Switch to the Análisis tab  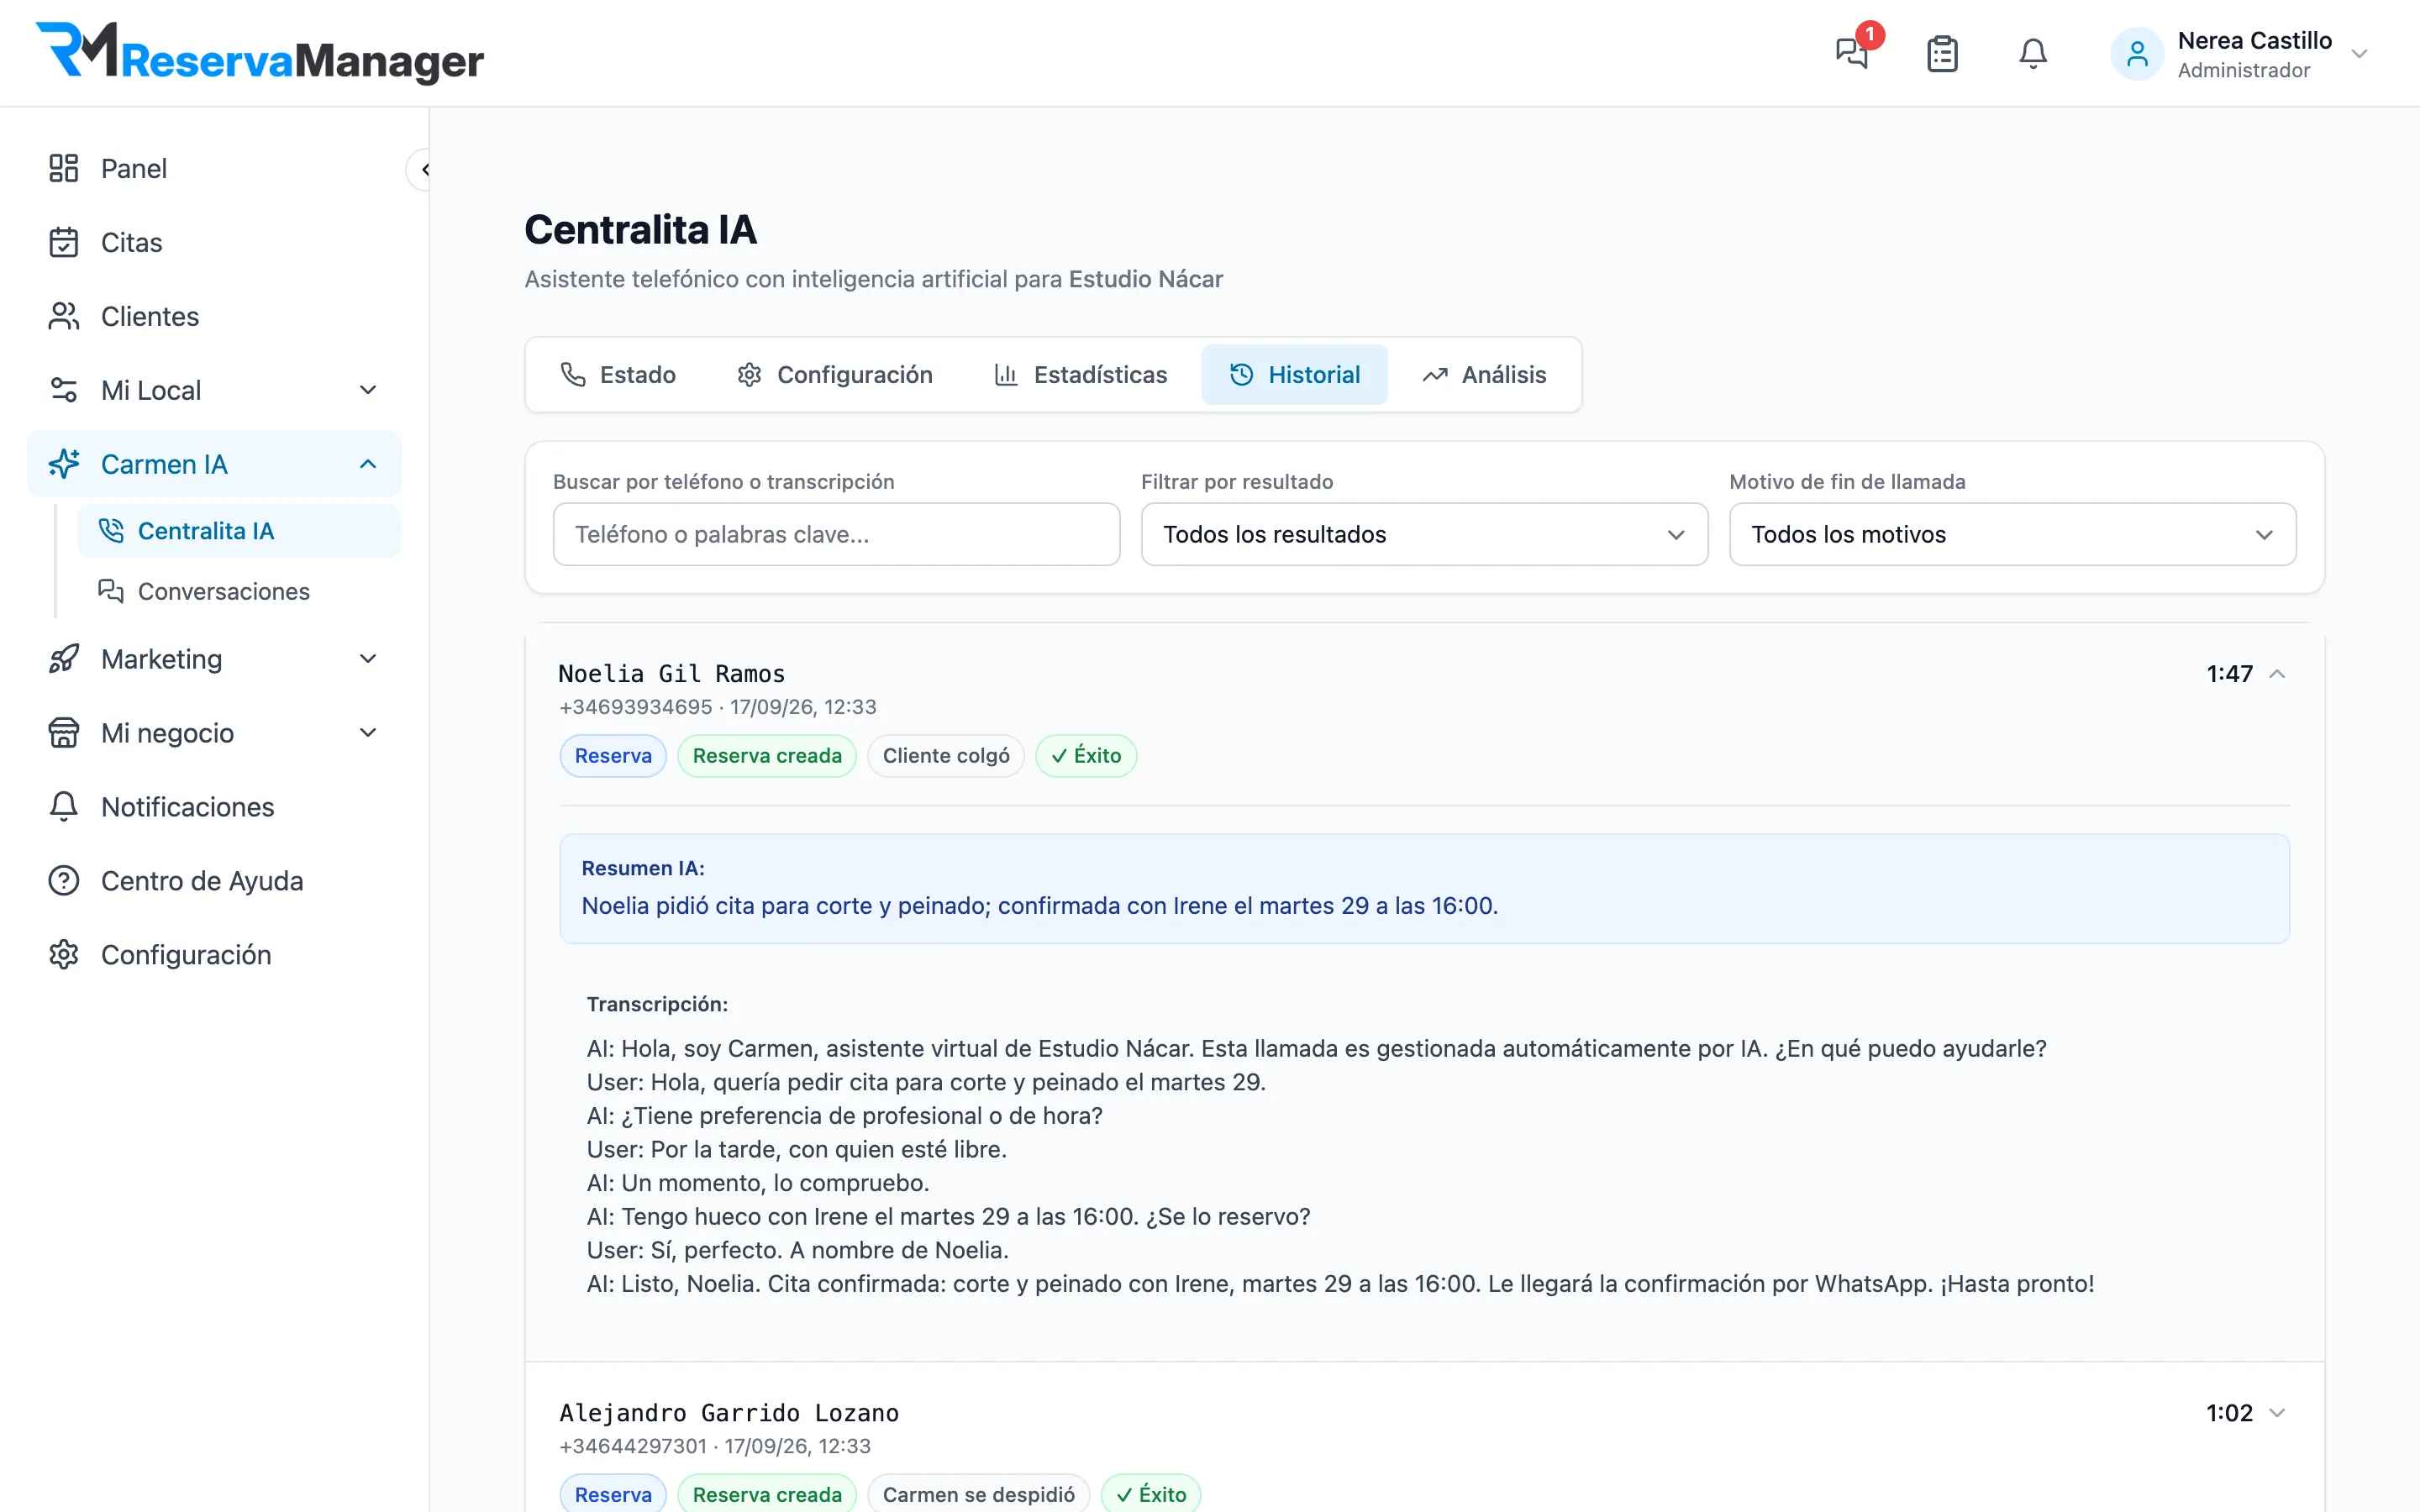point(1484,375)
